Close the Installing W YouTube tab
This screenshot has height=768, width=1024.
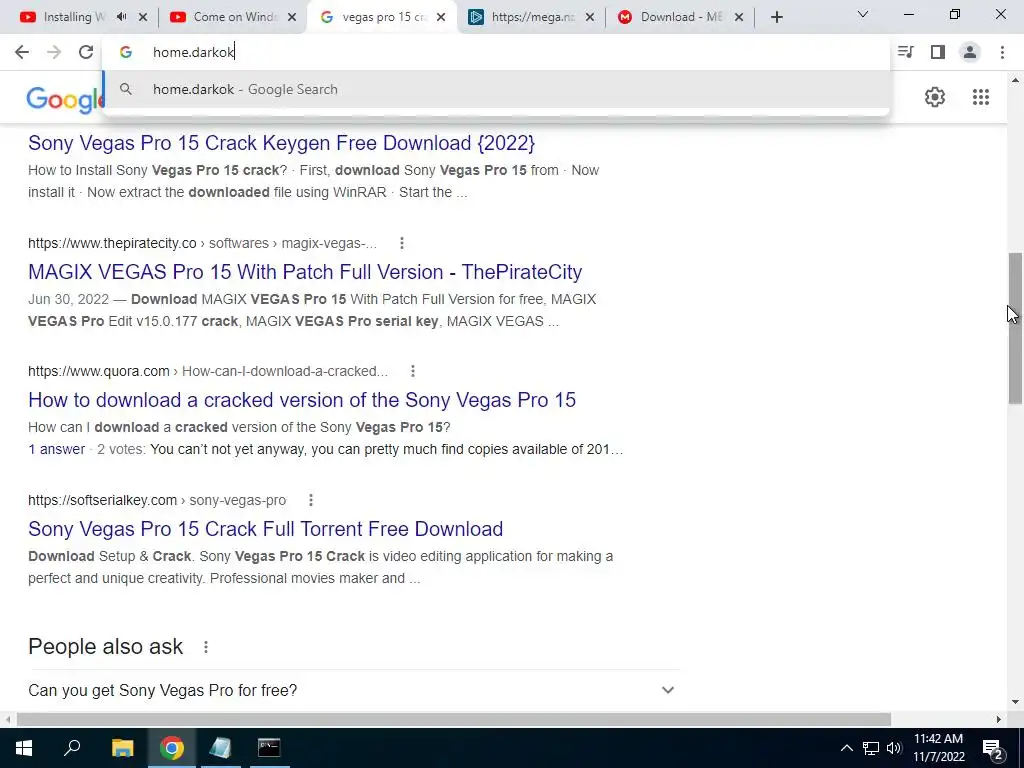coord(143,18)
